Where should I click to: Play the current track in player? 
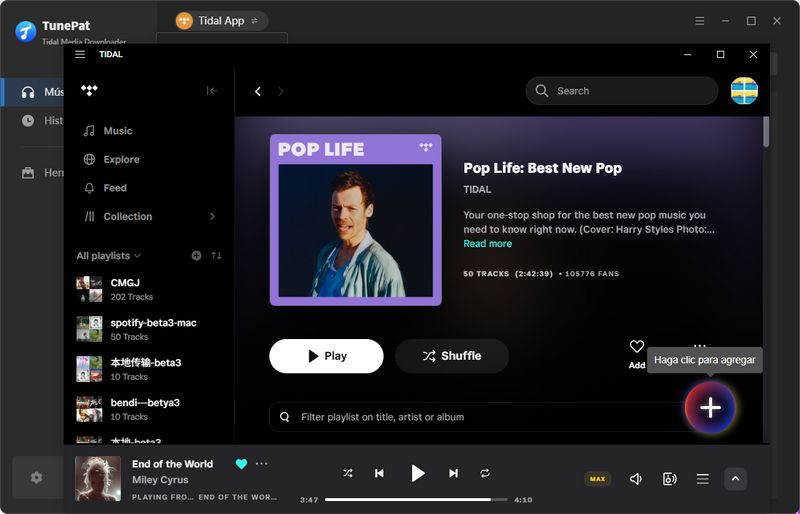click(417, 473)
